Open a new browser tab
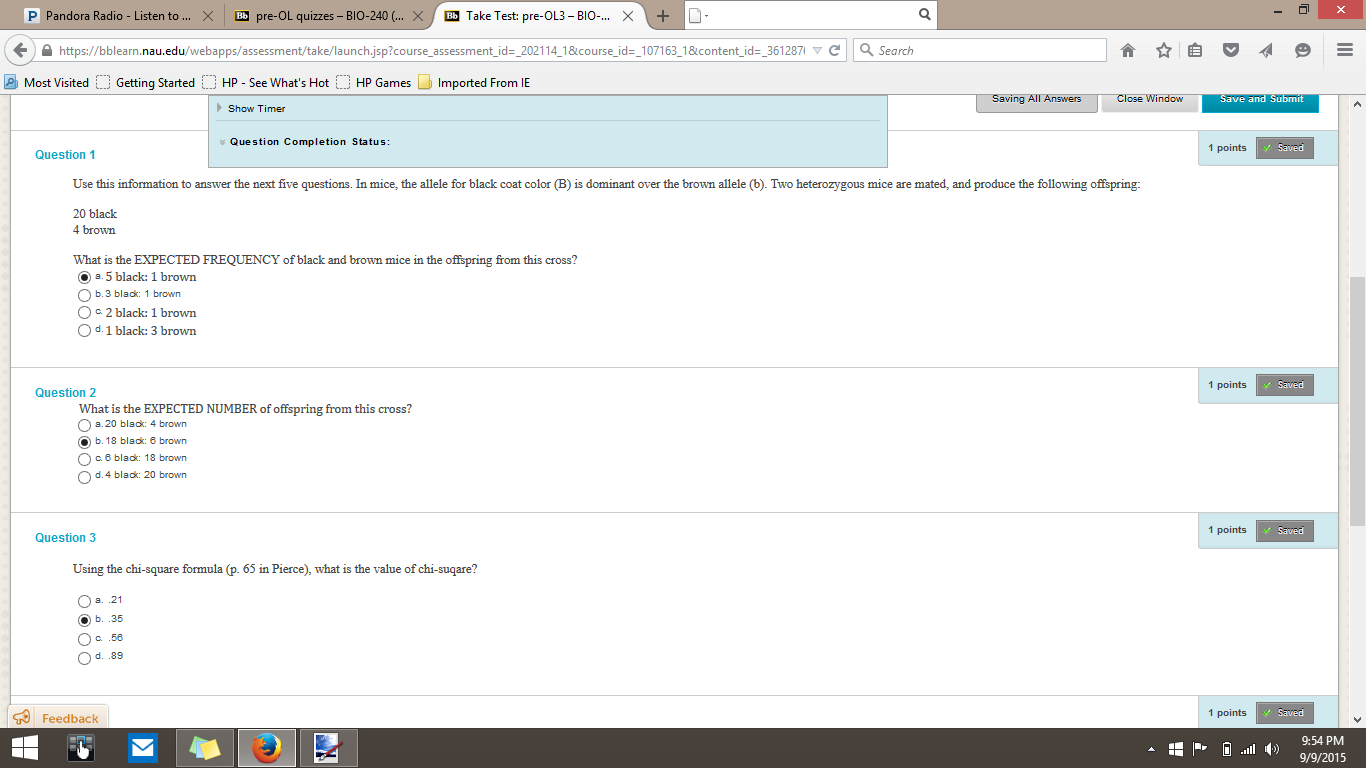The width and height of the screenshot is (1366, 768). pyautogui.click(x=662, y=16)
